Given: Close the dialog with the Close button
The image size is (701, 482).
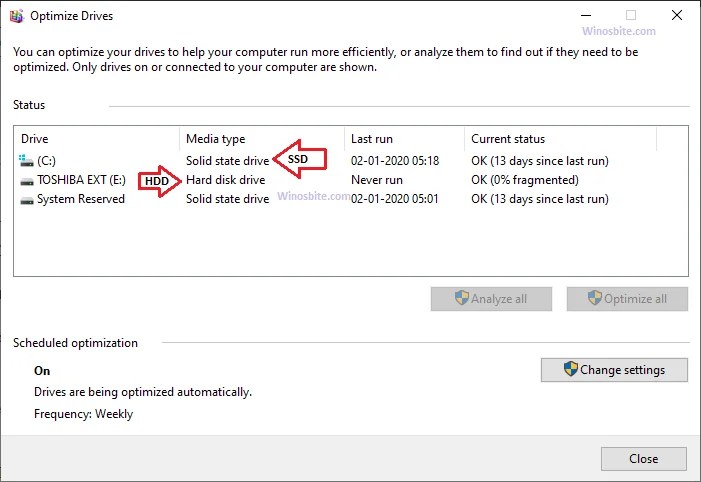Looking at the screenshot, I should (643, 459).
